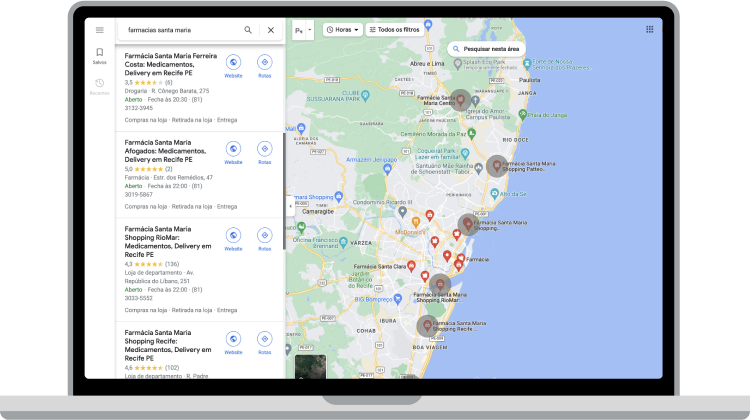Switch to satellite layer thumbnail
Image resolution: width=750 pixels, height=420 pixels.
click(x=309, y=367)
